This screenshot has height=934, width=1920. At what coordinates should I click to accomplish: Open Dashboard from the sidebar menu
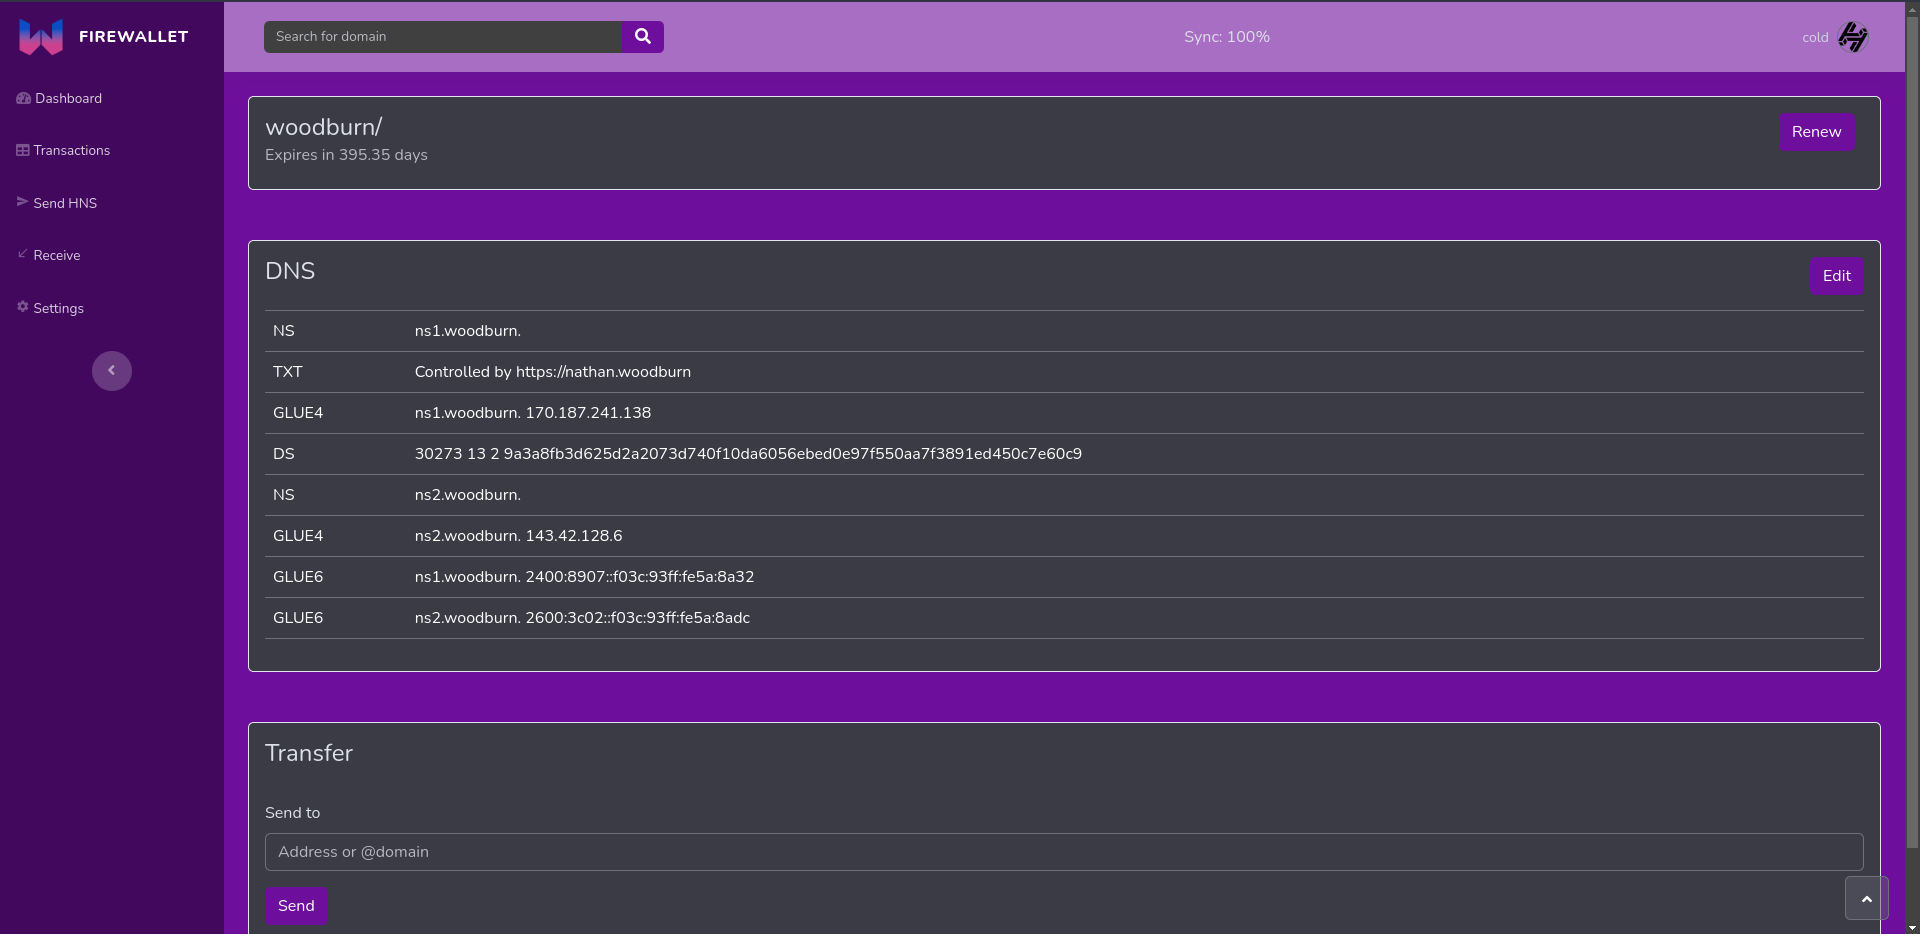pos(68,98)
